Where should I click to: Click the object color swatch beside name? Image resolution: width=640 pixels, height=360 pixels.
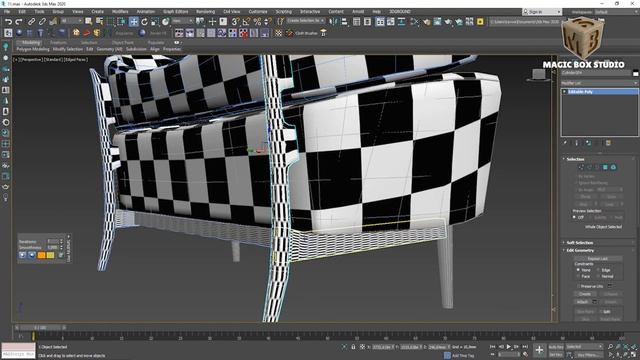click(x=635, y=73)
